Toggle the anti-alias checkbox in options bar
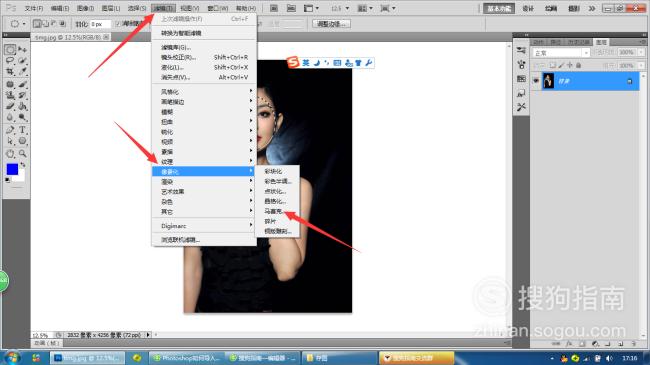650x365 pixels. (118, 24)
